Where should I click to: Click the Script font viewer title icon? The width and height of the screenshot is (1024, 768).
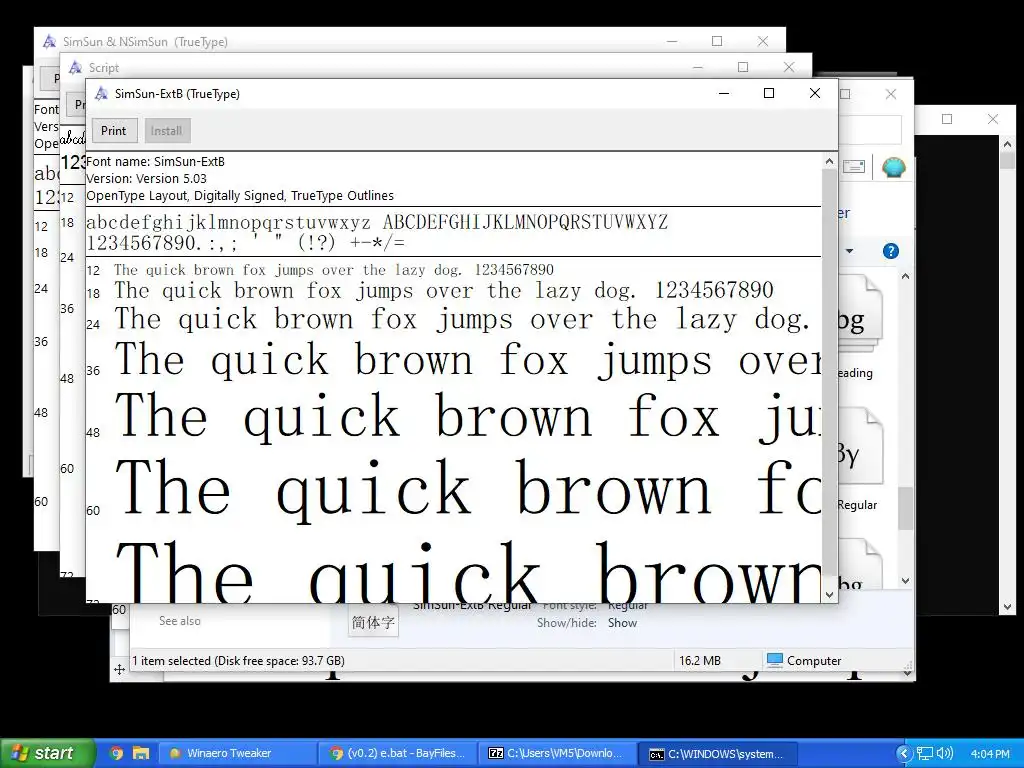click(75, 67)
